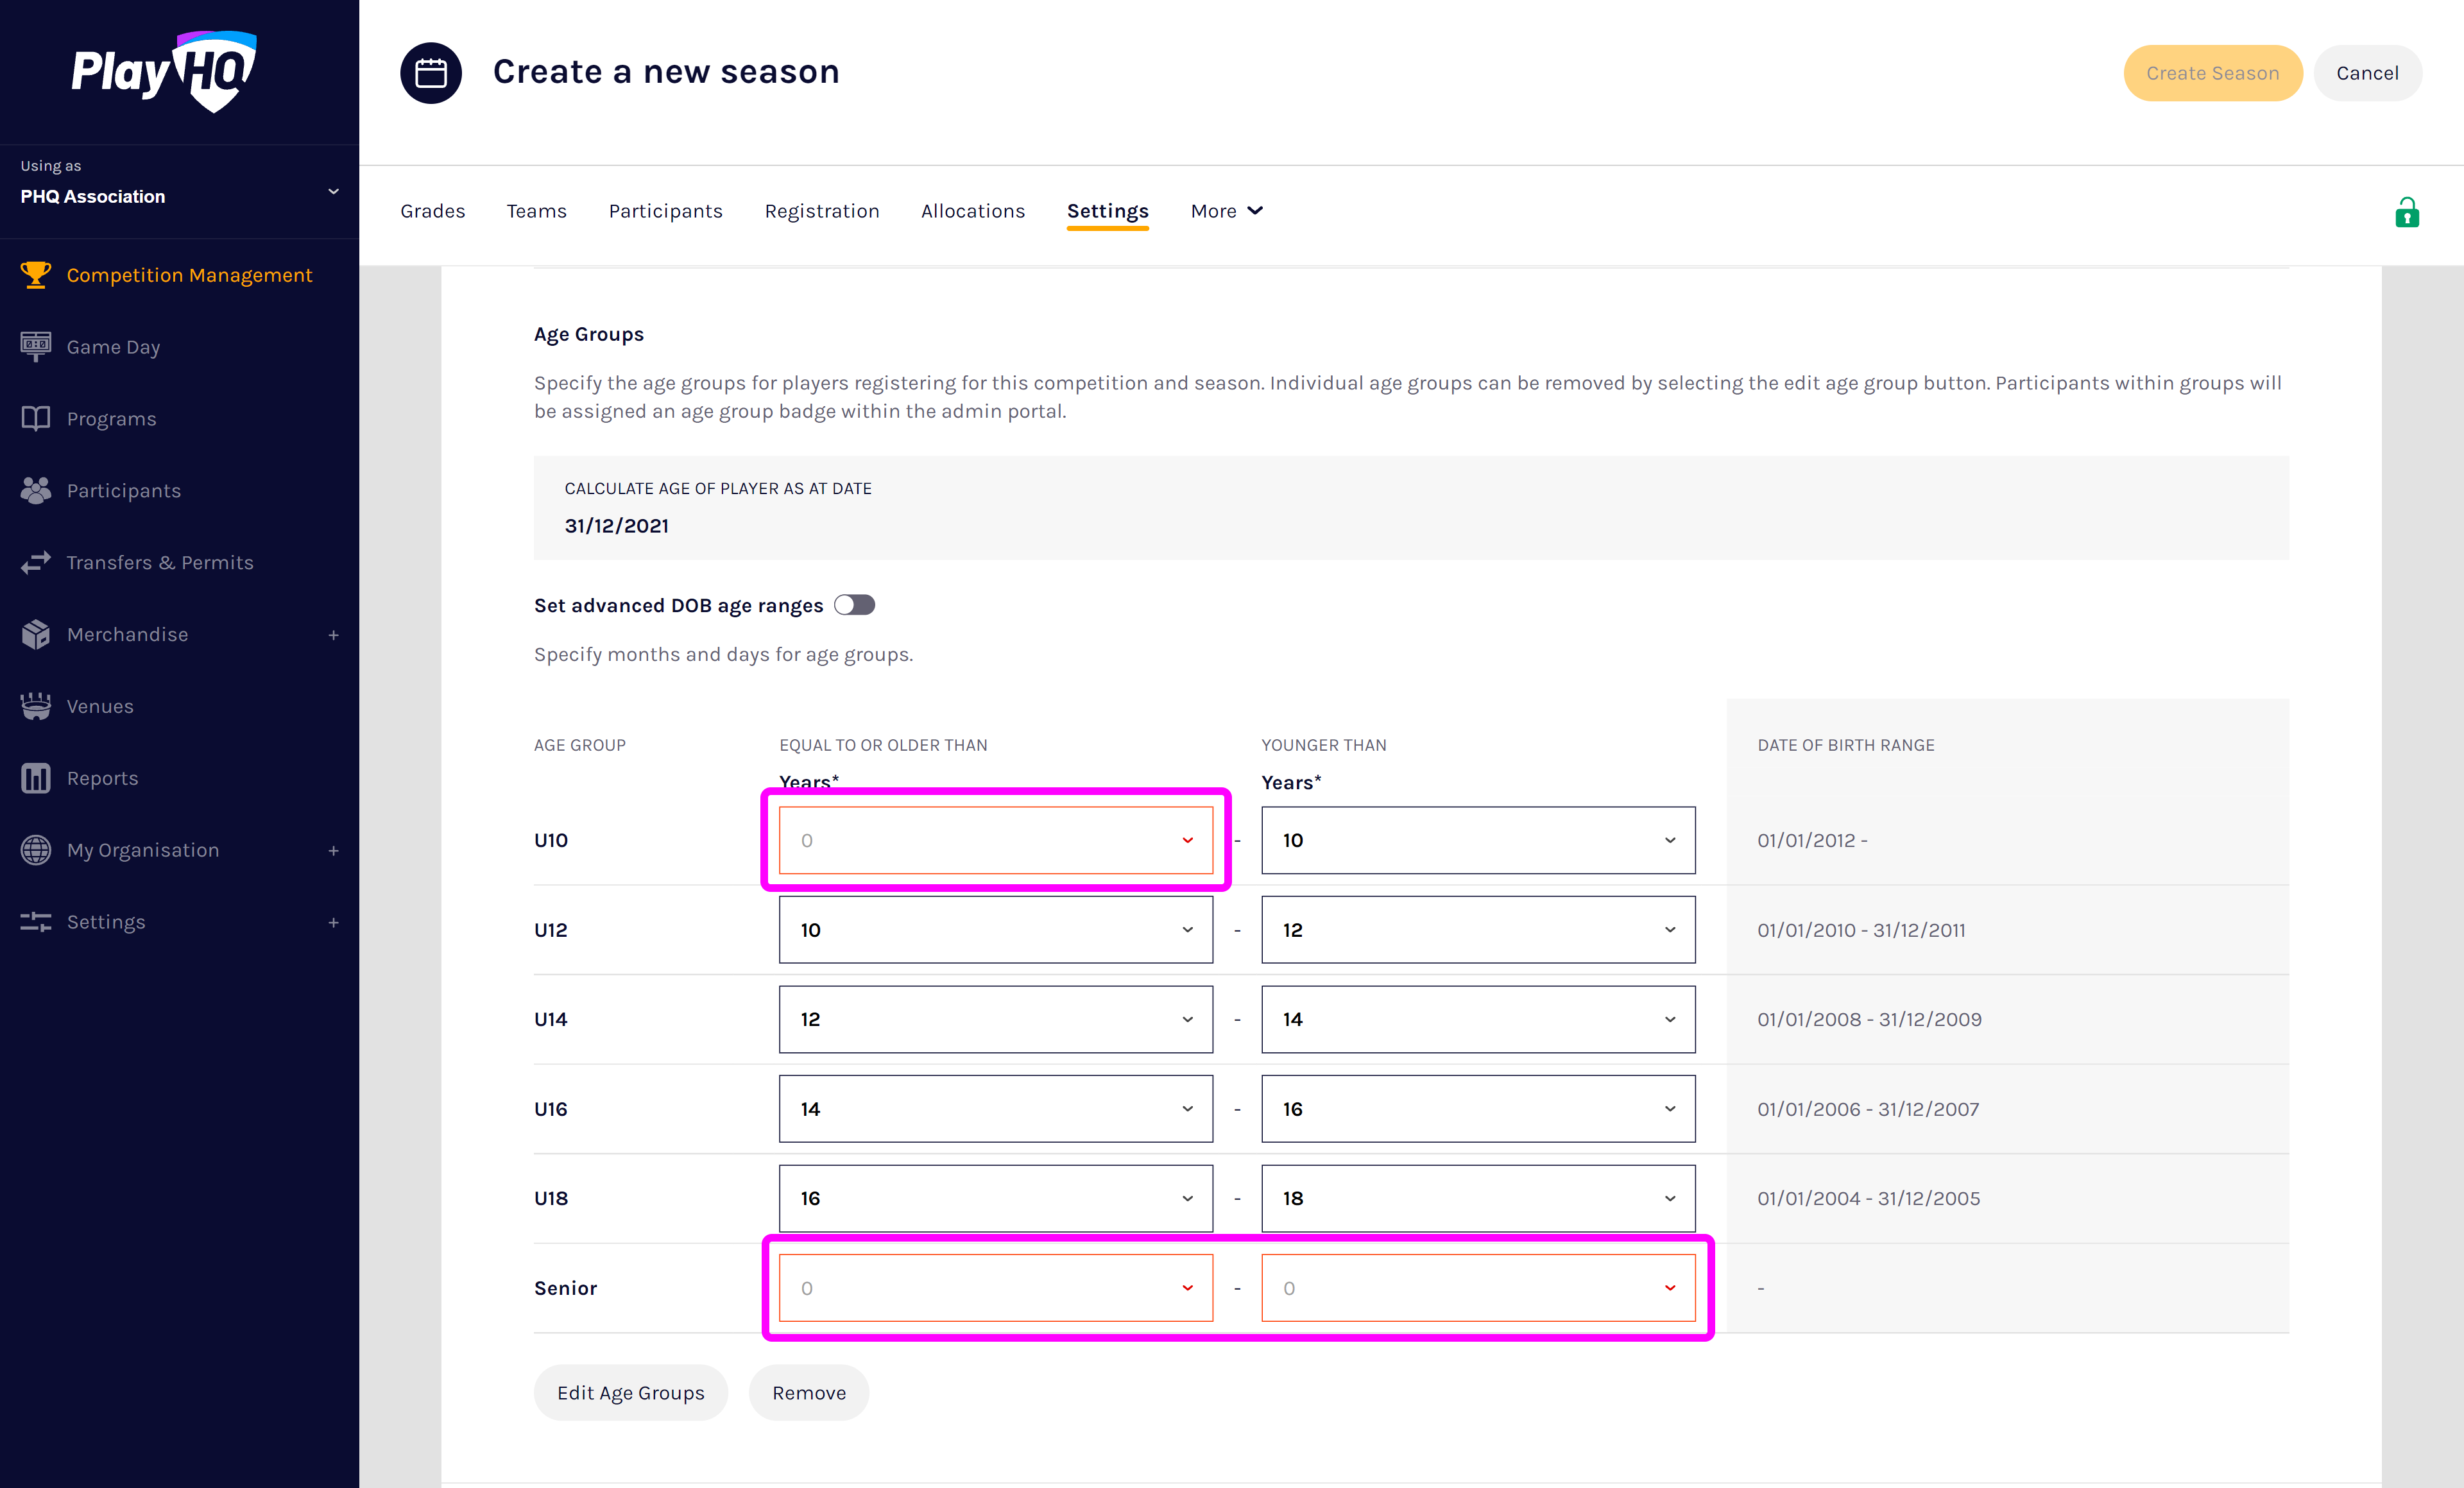Open U10 older-than years dropdown

[x=995, y=840]
